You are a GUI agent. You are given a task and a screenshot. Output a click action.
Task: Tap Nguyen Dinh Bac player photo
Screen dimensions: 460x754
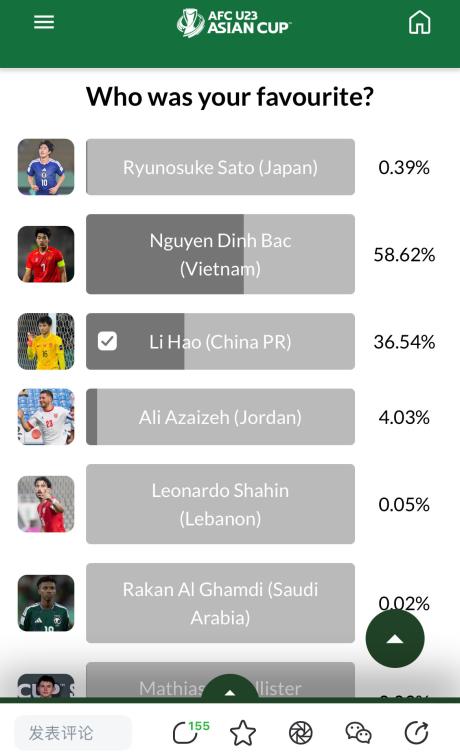click(x=46, y=254)
